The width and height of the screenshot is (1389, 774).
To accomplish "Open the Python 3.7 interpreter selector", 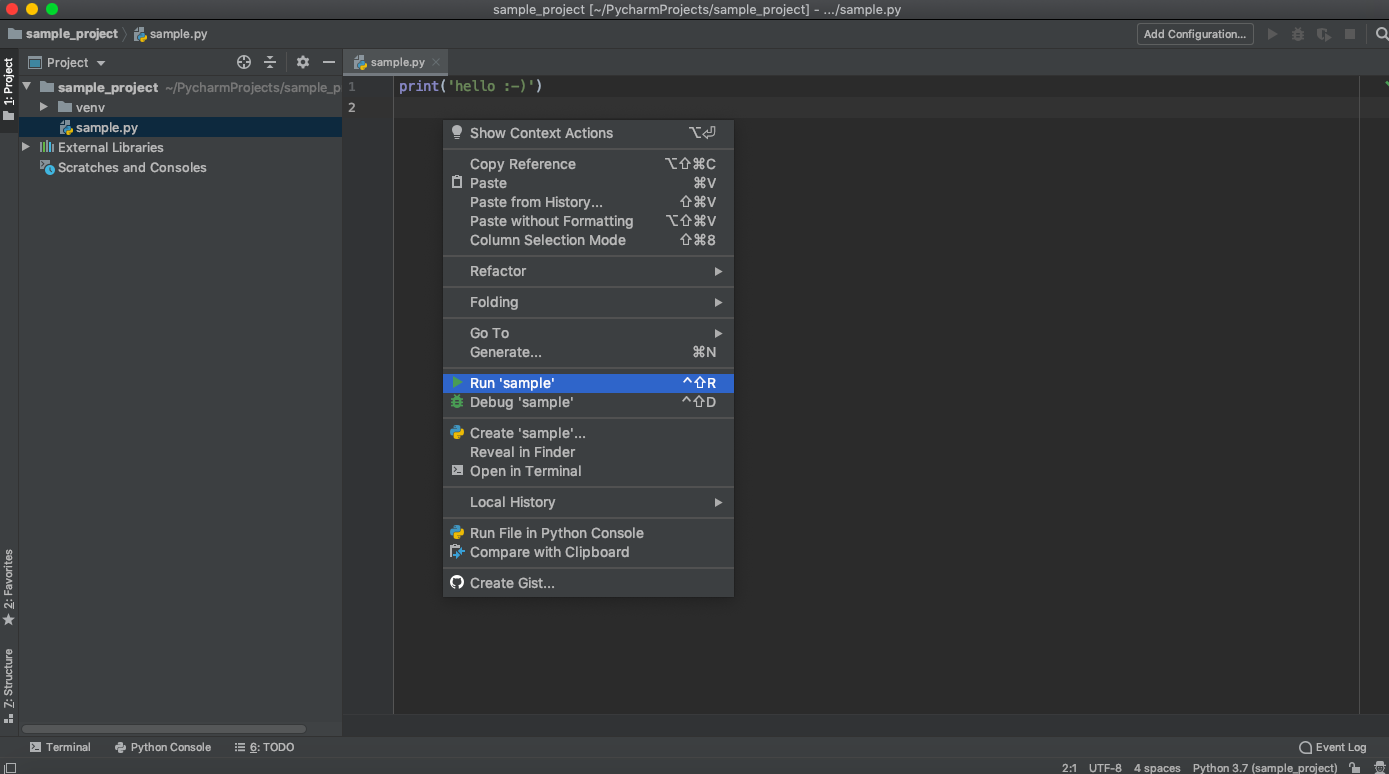I will tap(1265, 767).
